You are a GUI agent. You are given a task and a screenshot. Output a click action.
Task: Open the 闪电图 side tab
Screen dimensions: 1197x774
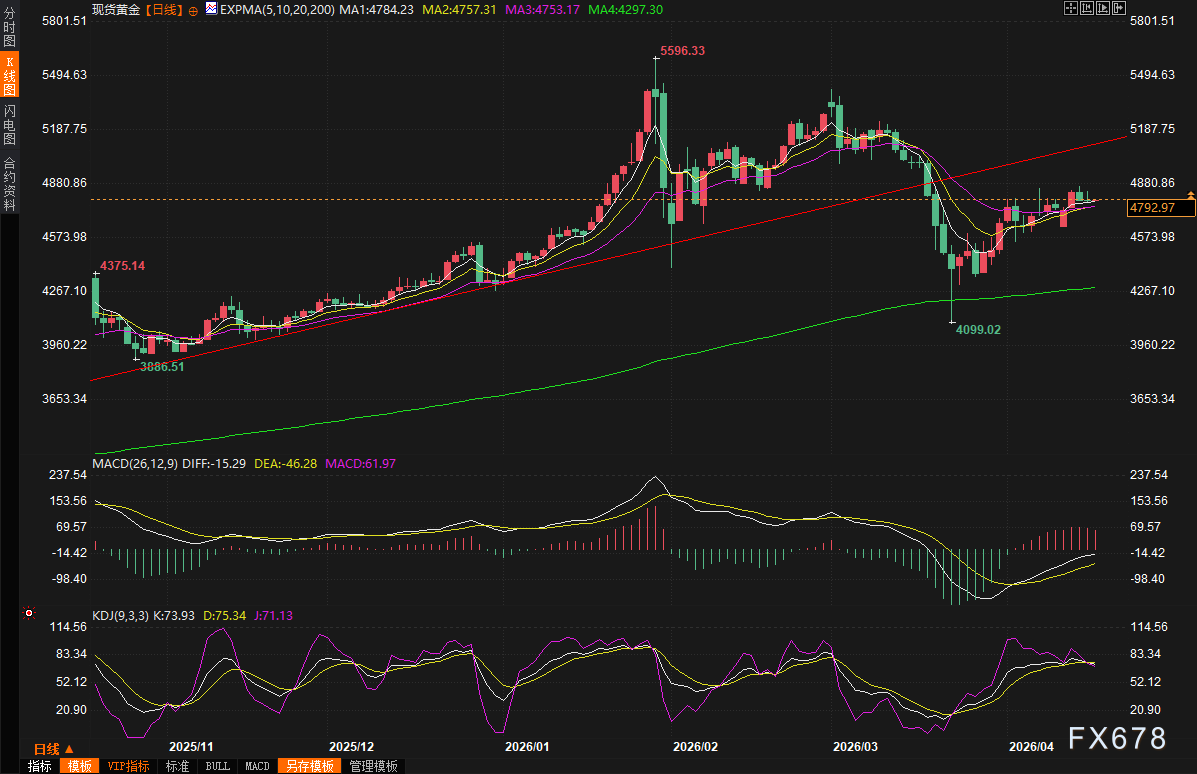coord(9,125)
